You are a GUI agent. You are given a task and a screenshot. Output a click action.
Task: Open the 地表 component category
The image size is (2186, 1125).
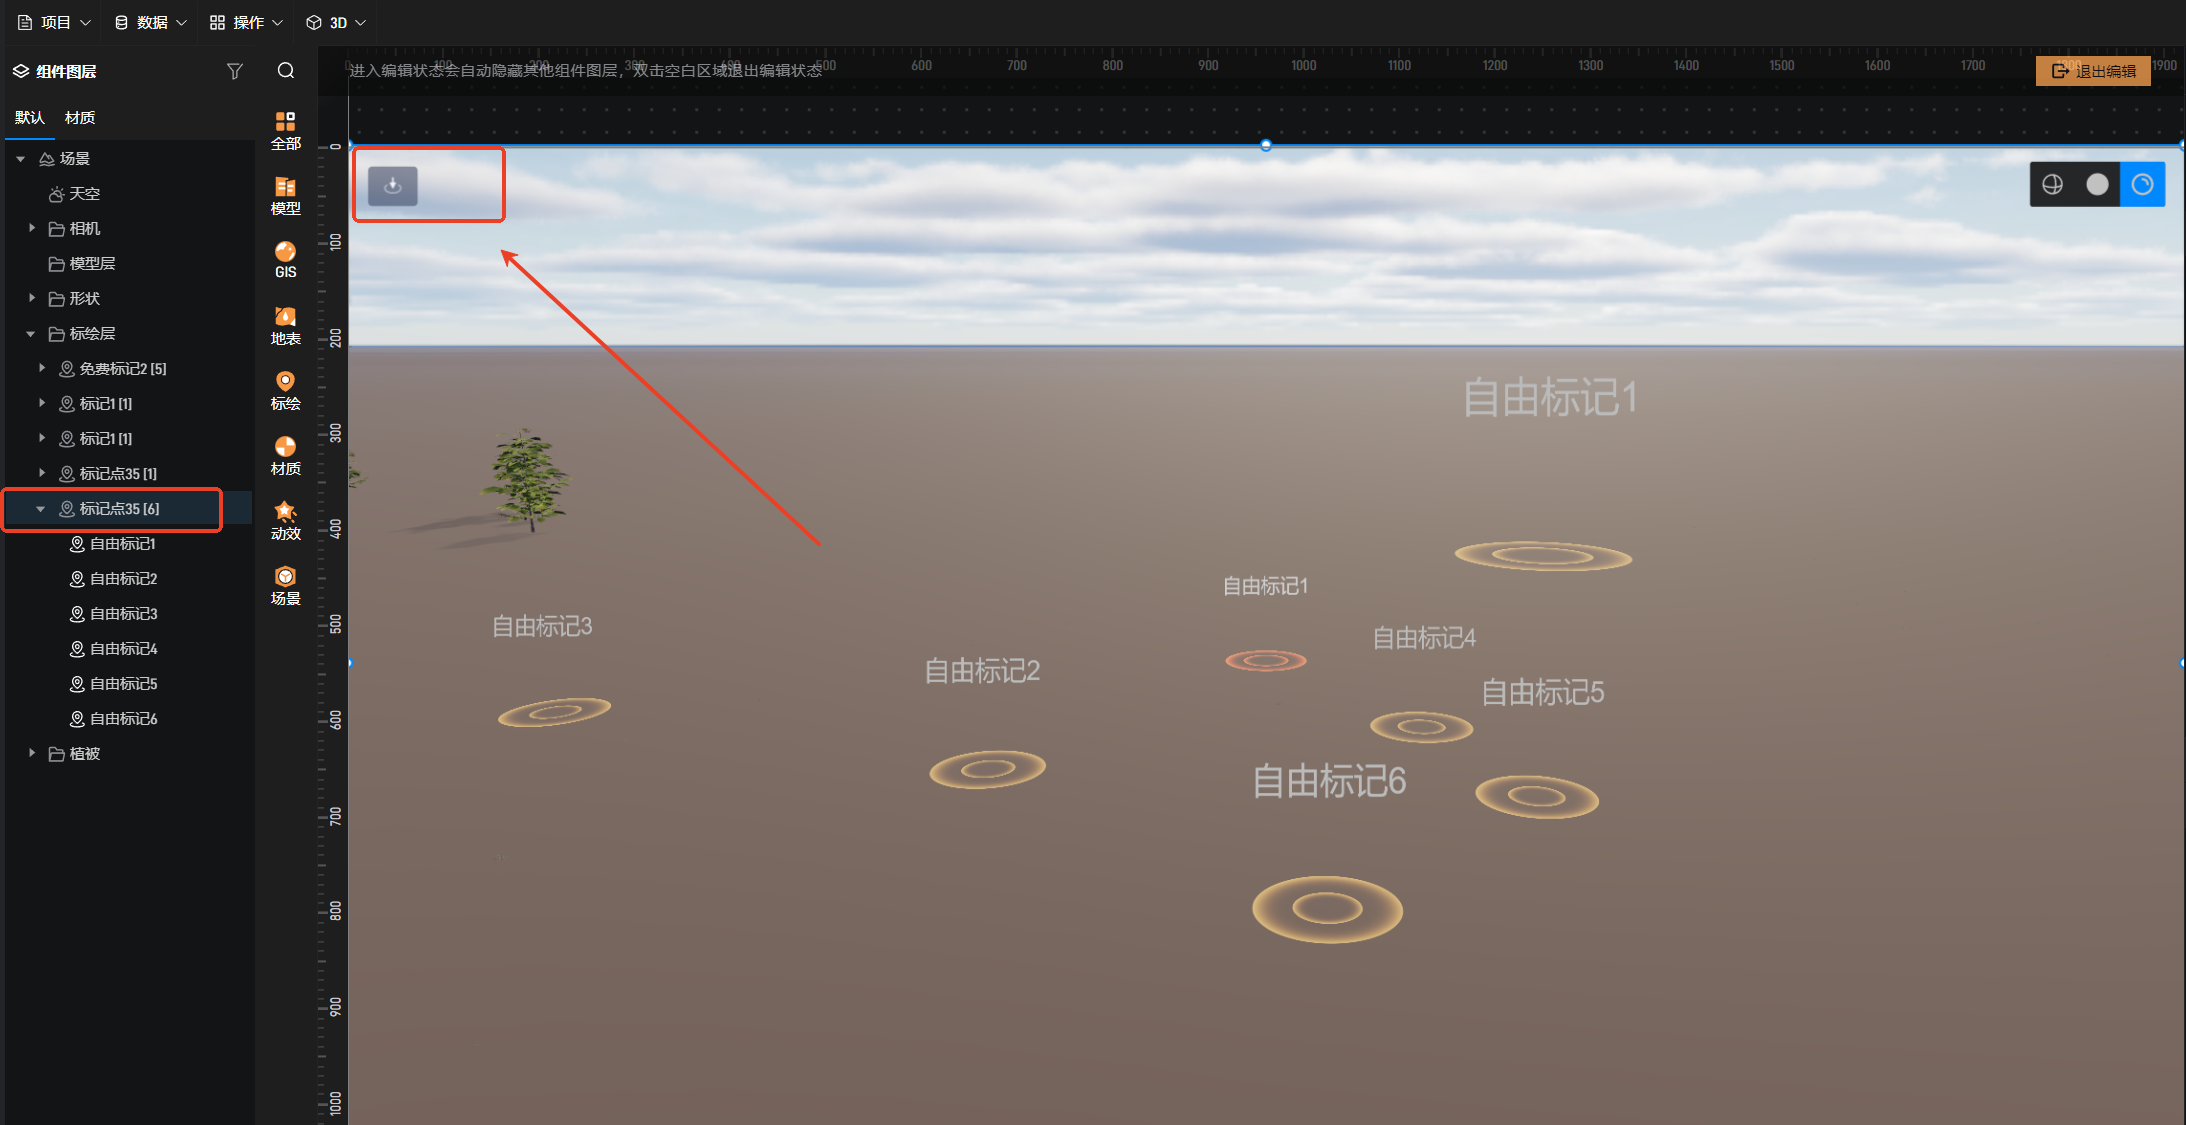coord(285,325)
